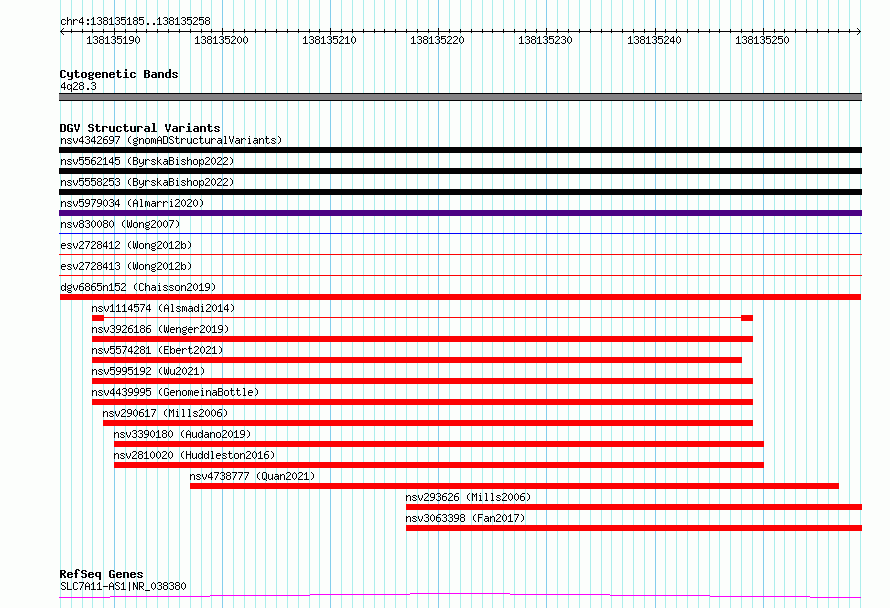Screen dimensions: 890x608
Task: Click the black bar under nsv5558253
Action: tap(460, 192)
